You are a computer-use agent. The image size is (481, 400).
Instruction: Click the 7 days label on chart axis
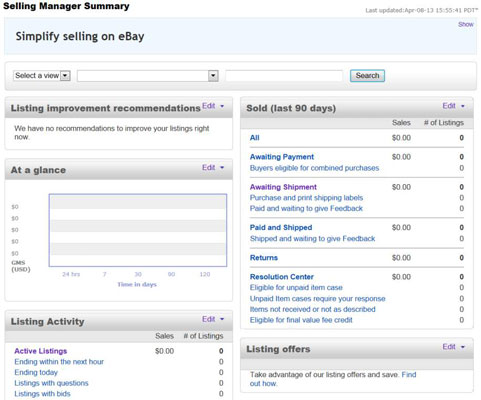coord(104,274)
